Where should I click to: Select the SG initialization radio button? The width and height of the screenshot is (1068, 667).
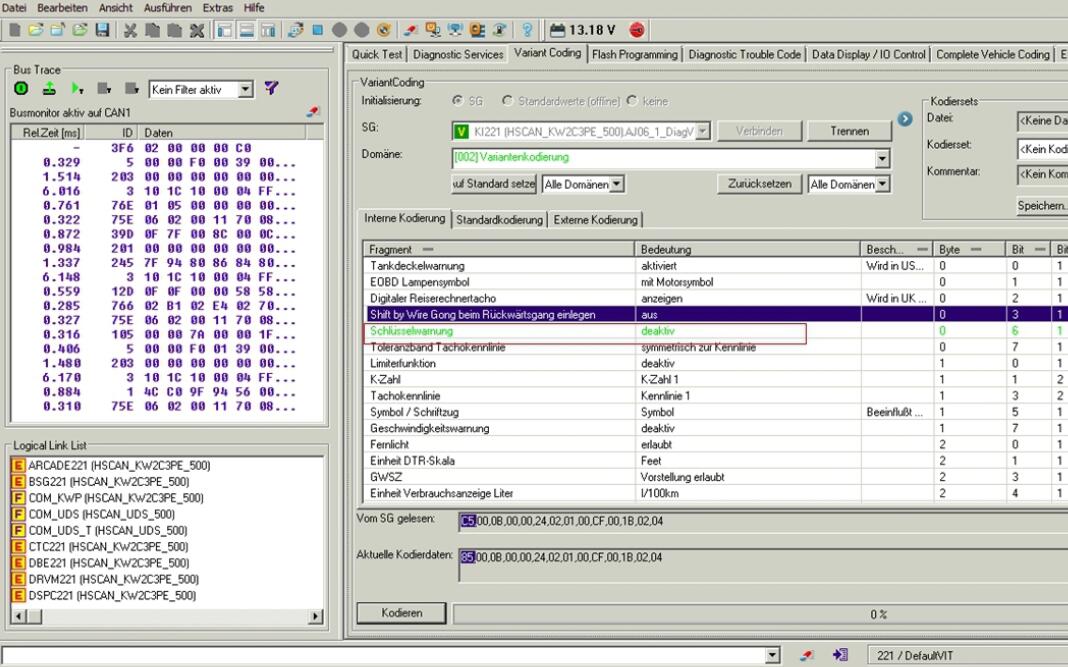(458, 100)
